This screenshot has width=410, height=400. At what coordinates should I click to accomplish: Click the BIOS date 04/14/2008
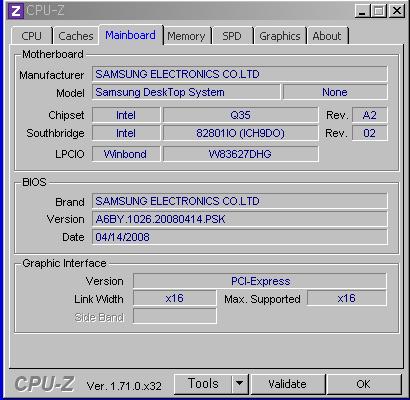coord(240,237)
